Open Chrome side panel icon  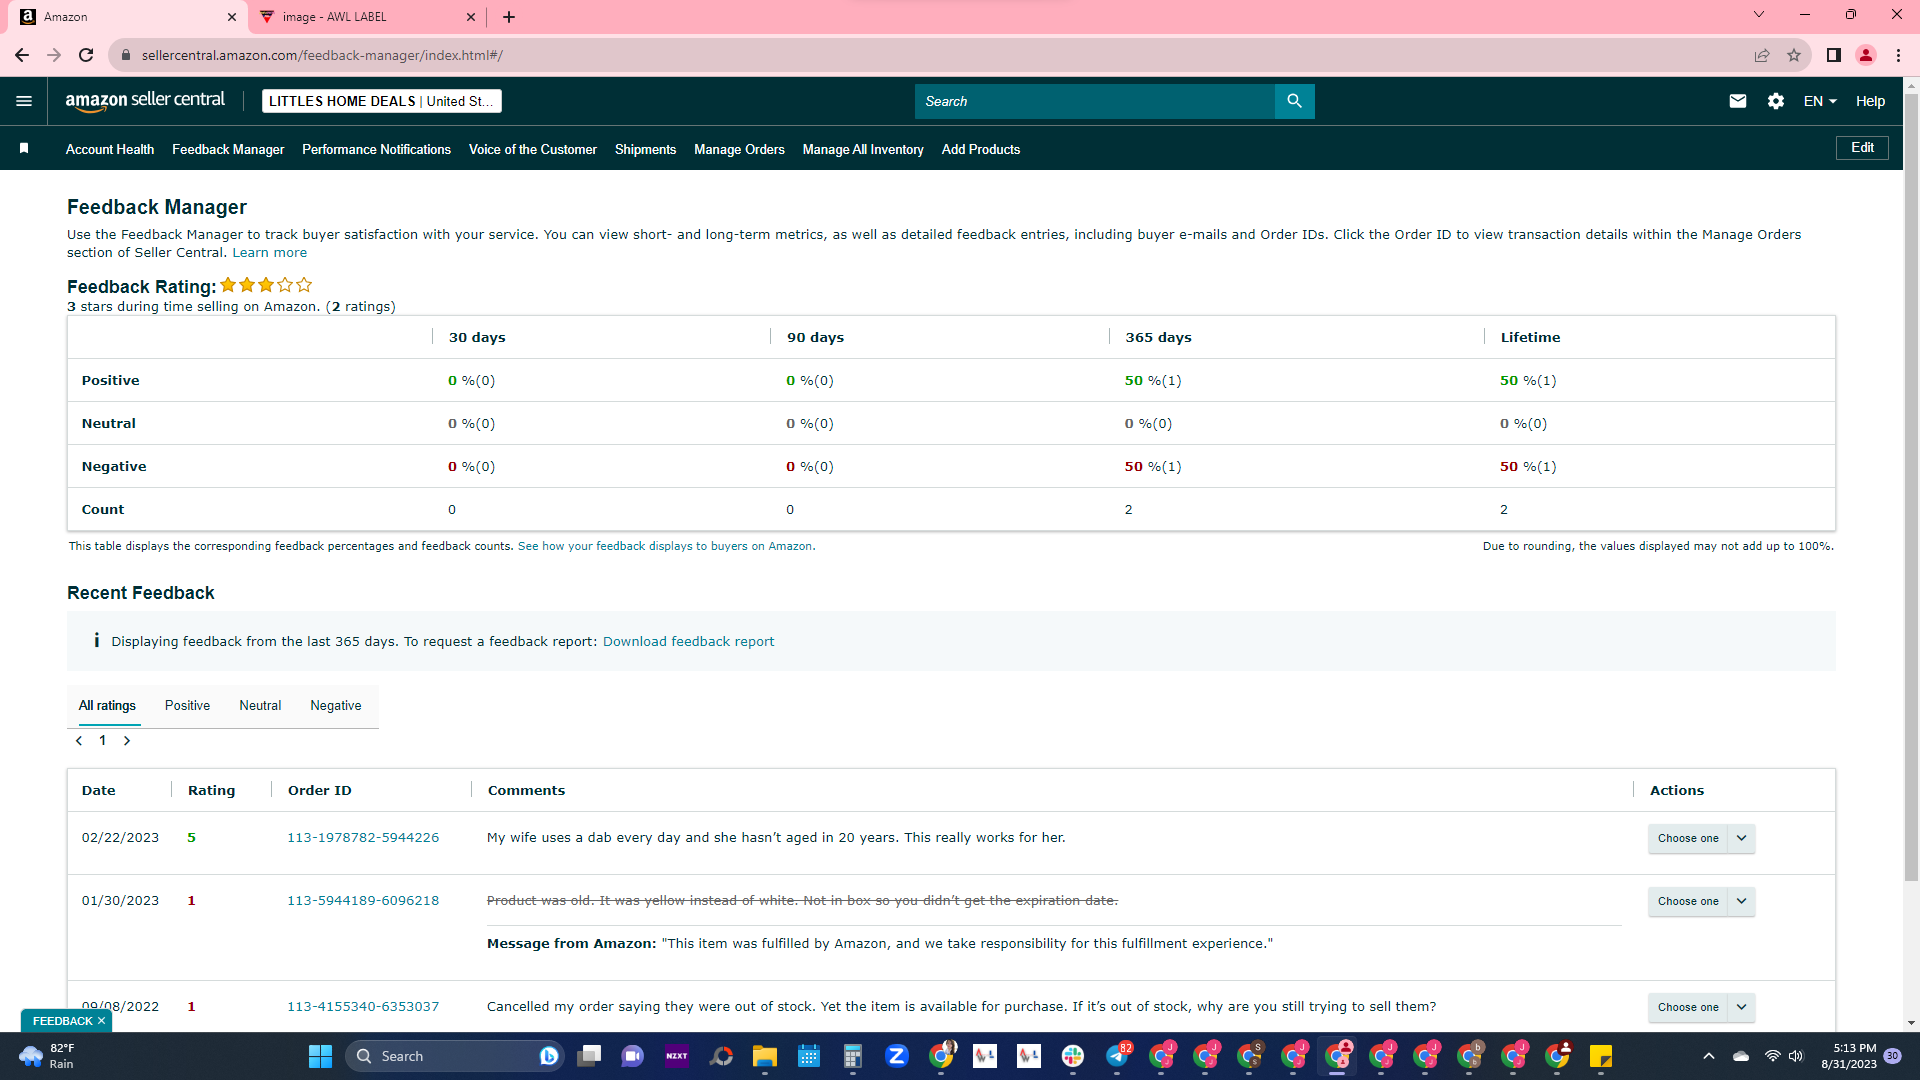1834,55
